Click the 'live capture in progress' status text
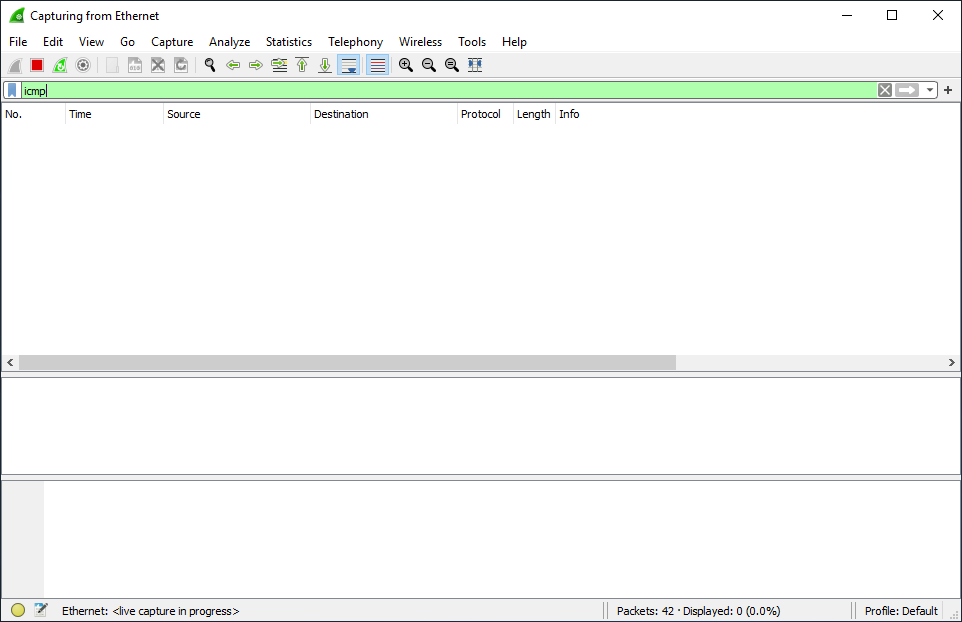The image size is (962, 622). (175, 611)
